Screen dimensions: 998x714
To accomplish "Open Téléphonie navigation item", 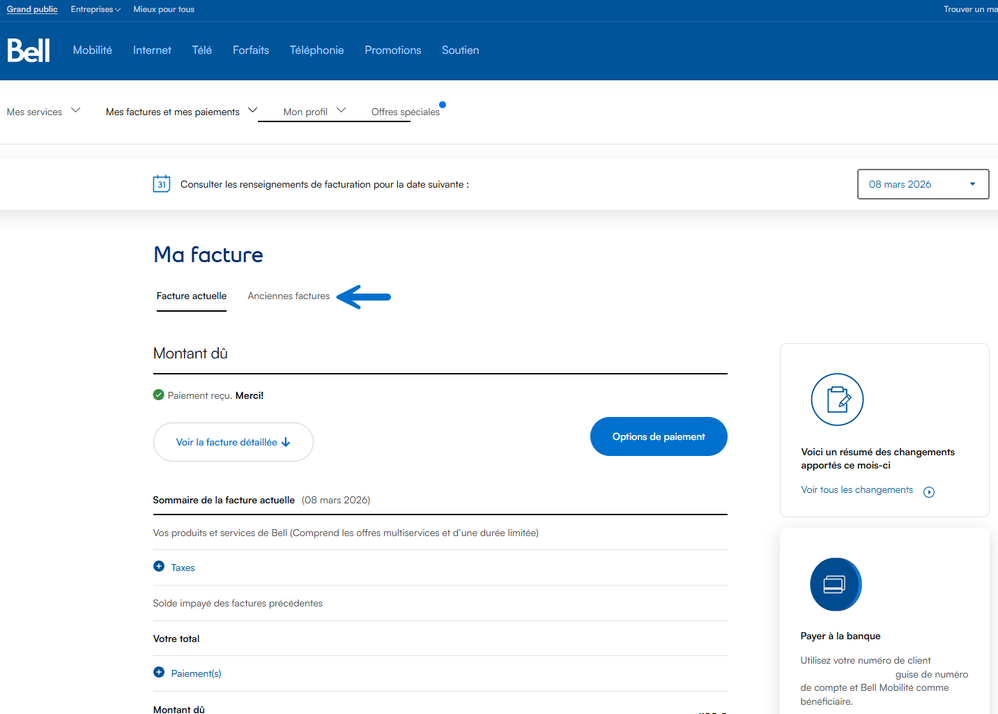I will pyautogui.click(x=316, y=50).
